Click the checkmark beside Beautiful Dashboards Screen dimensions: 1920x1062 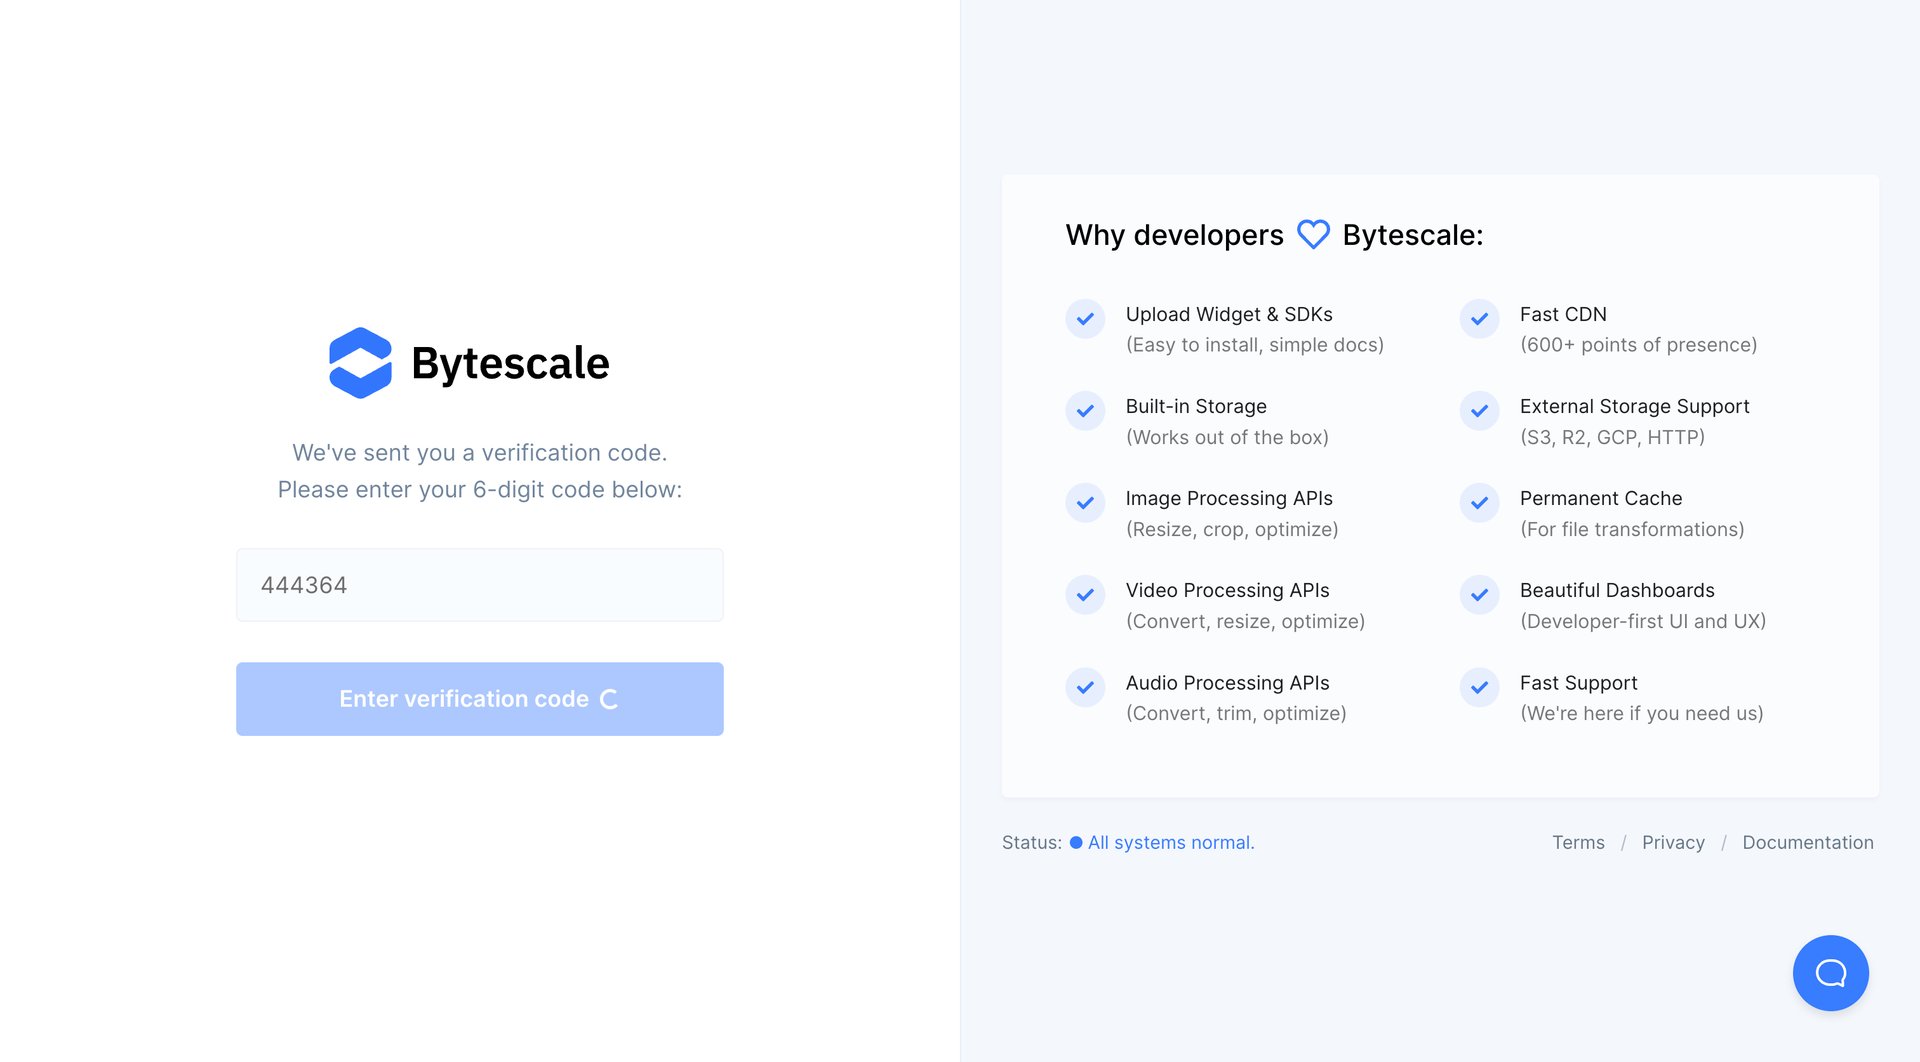(1478, 595)
